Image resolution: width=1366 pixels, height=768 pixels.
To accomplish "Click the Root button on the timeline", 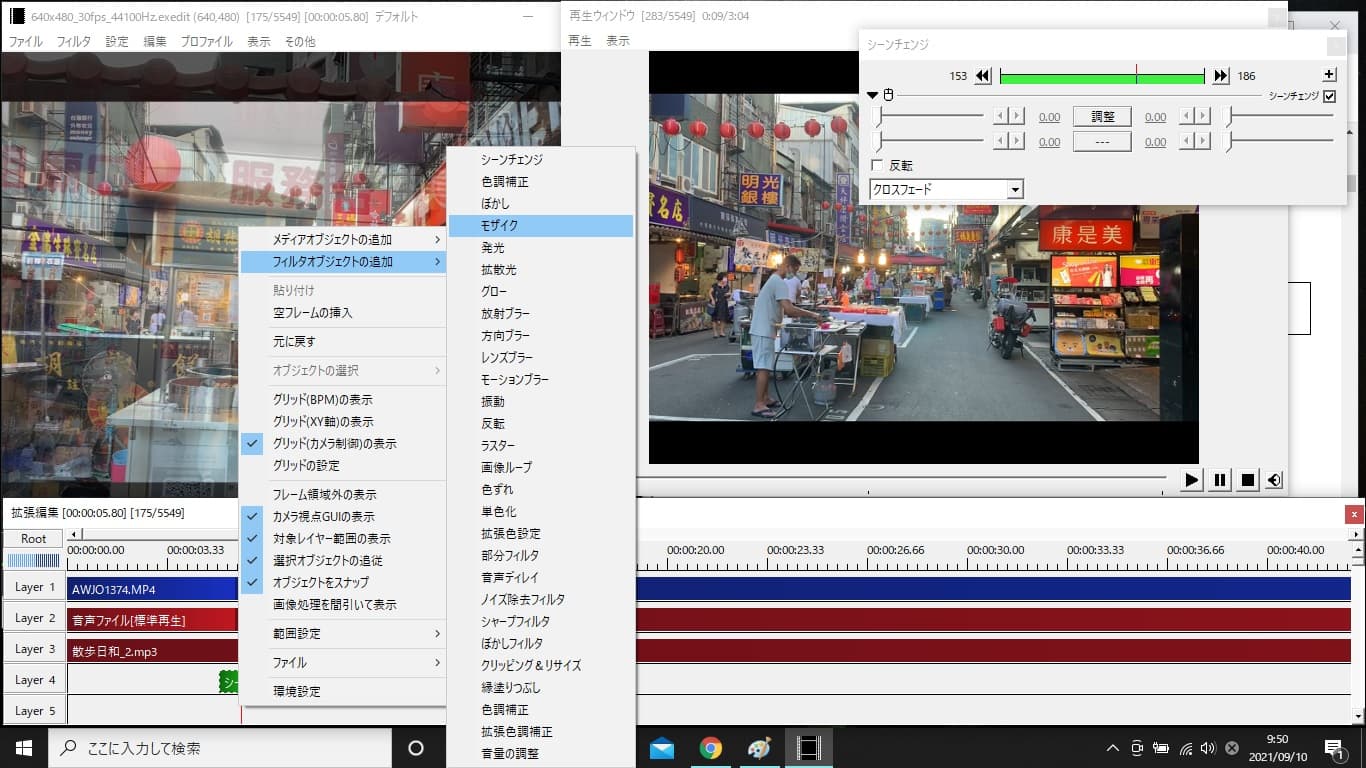I will [34, 539].
